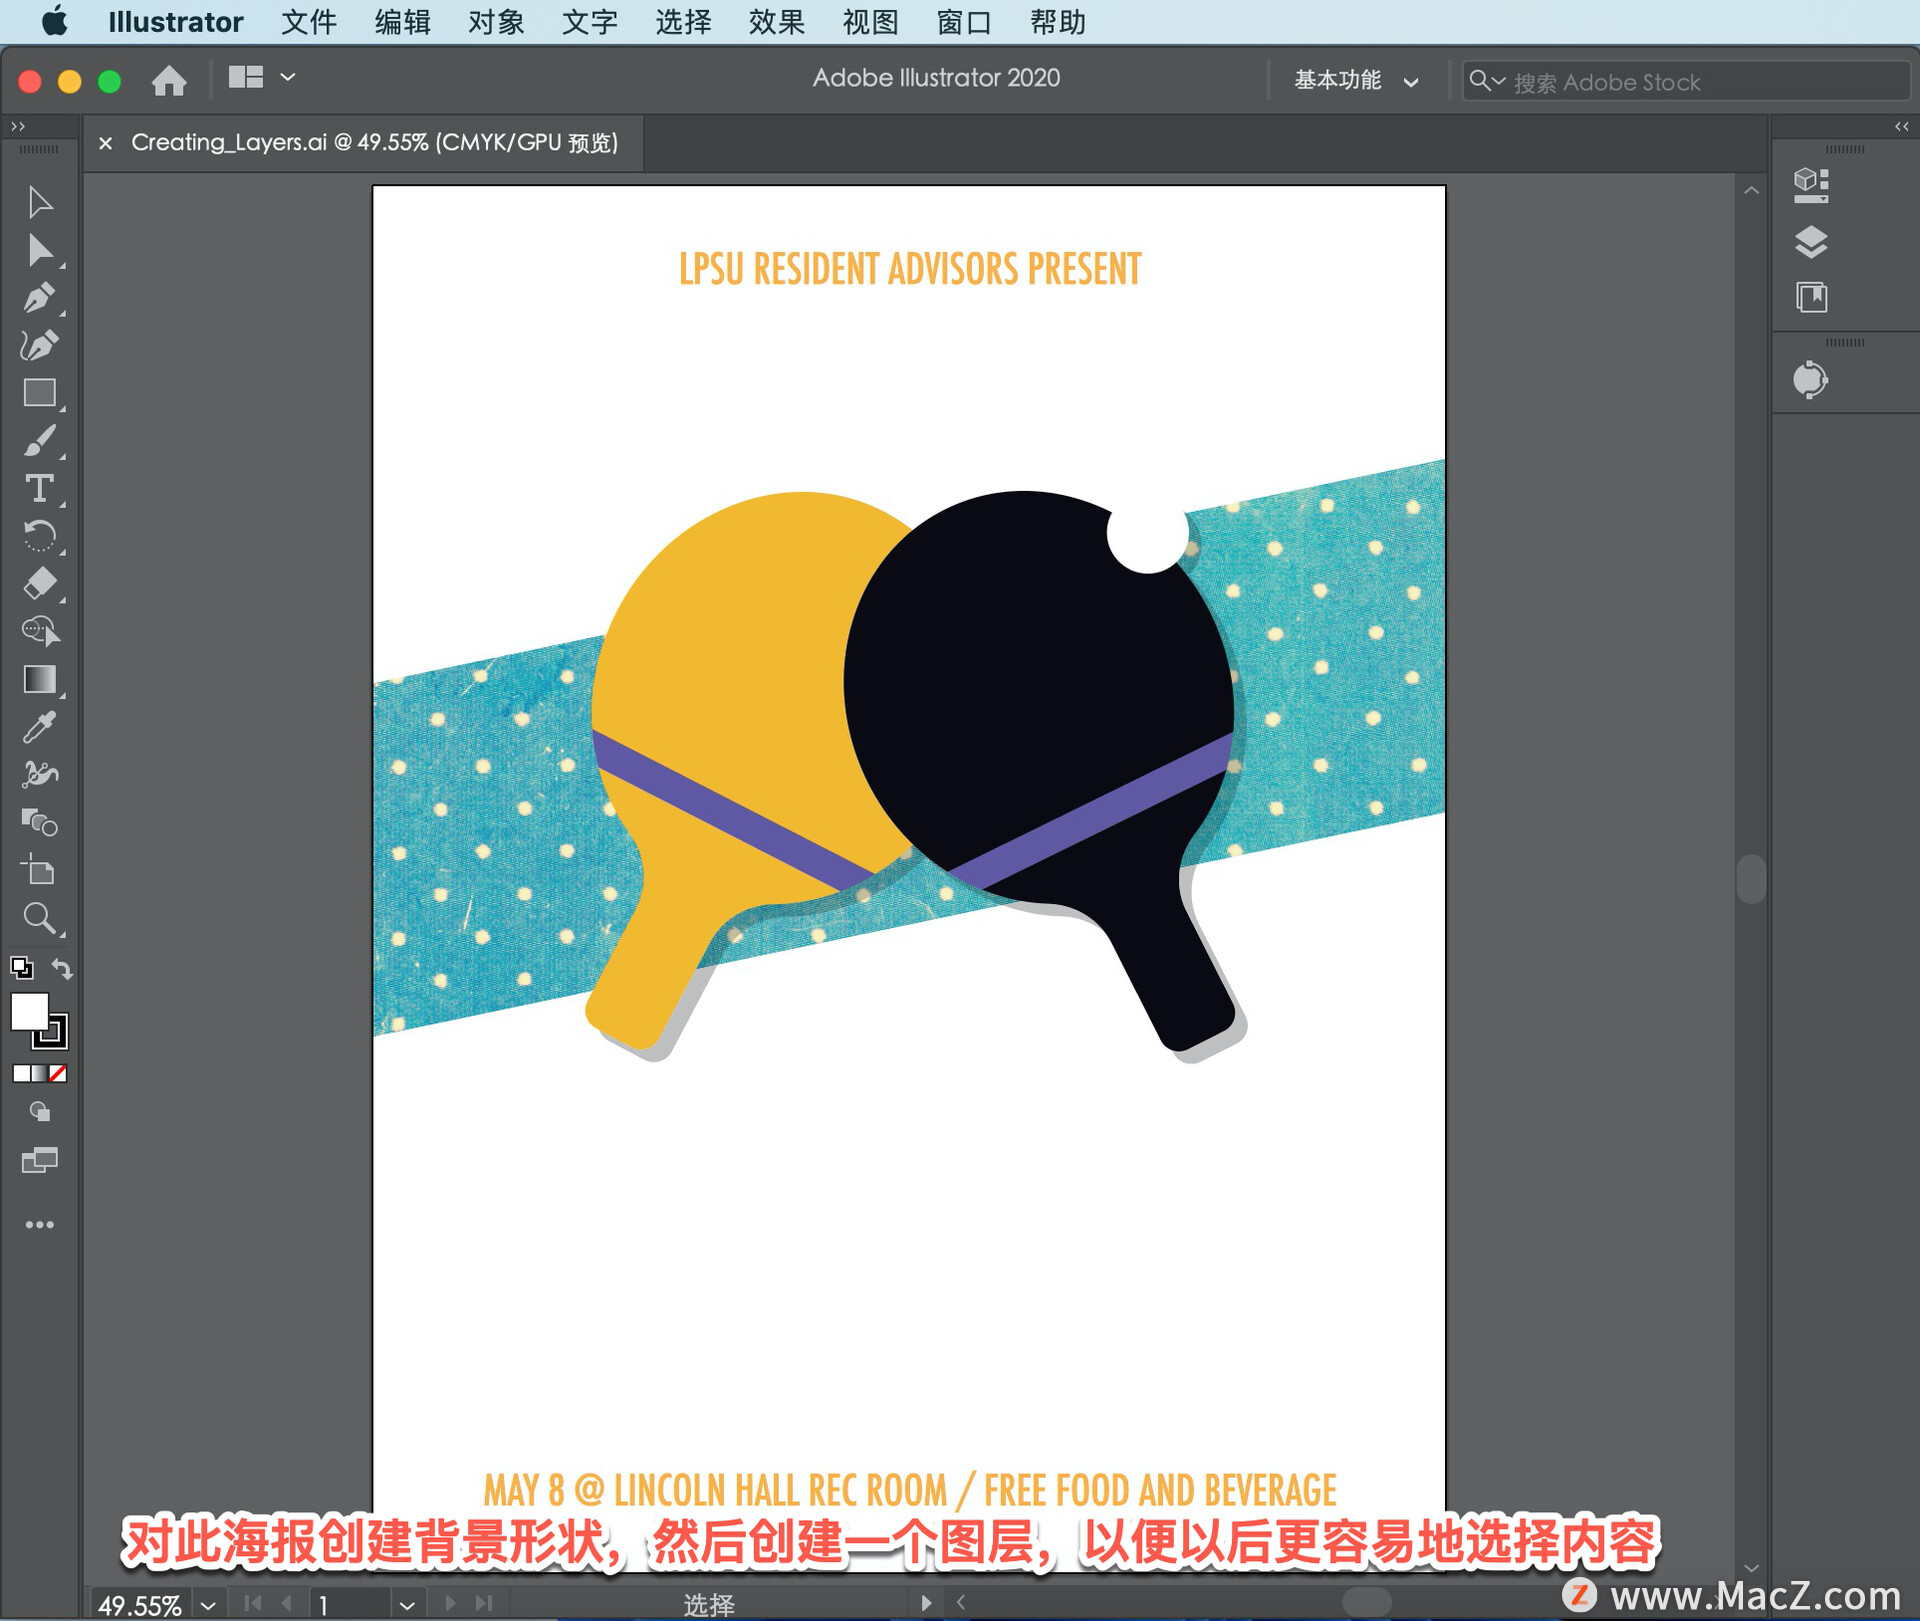Click the Adobe Stock search field
Screen dimensions: 1920x1621
(1700, 82)
